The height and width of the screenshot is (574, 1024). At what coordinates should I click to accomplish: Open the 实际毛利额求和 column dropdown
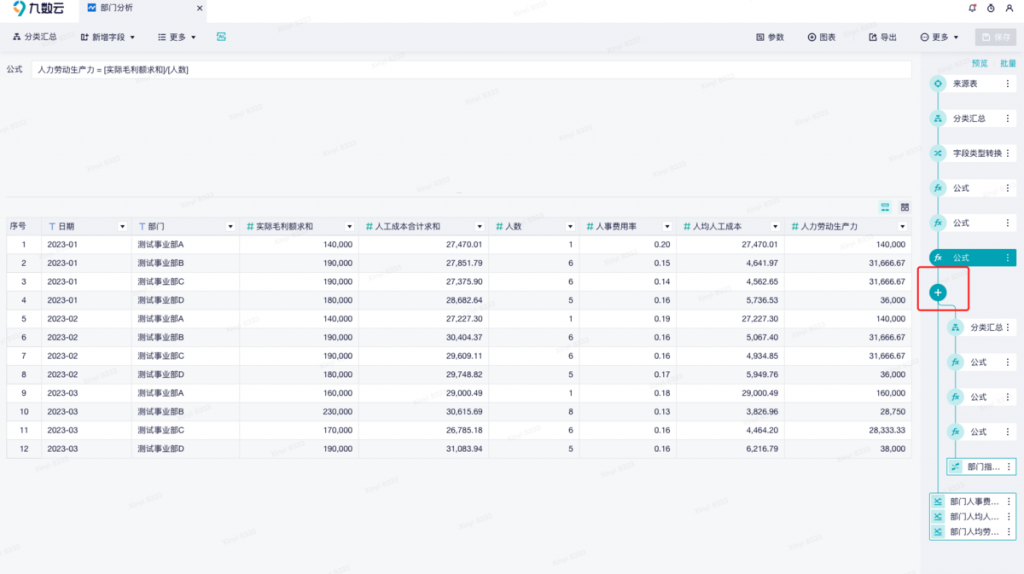tap(349, 227)
